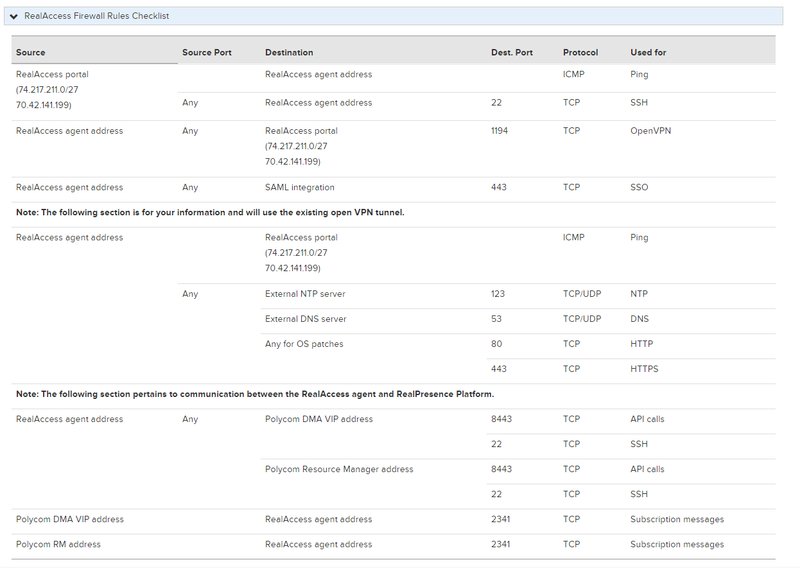Select RealAccess agent address source in SSO row
Screen dimensions: 800x568
[x=69, y=187]
